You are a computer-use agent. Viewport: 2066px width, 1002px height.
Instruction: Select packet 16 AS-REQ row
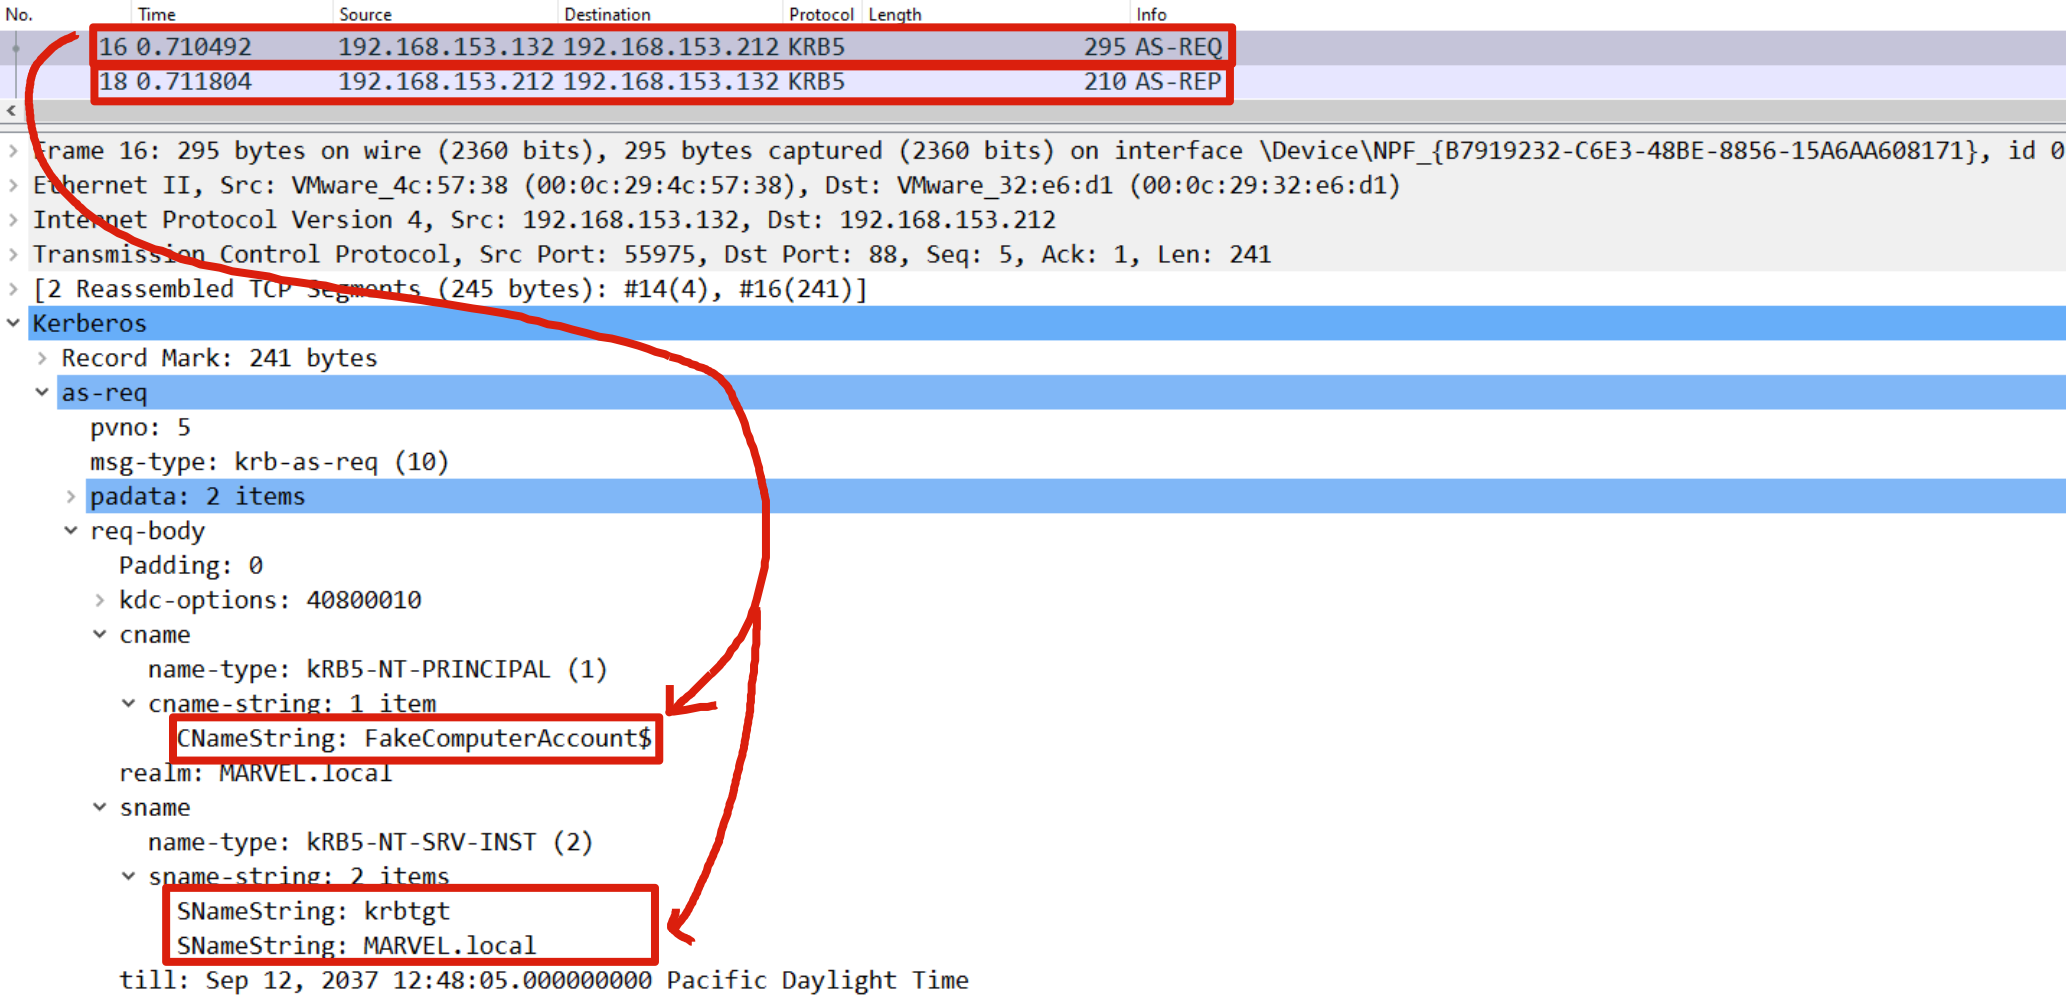point(660,47)
